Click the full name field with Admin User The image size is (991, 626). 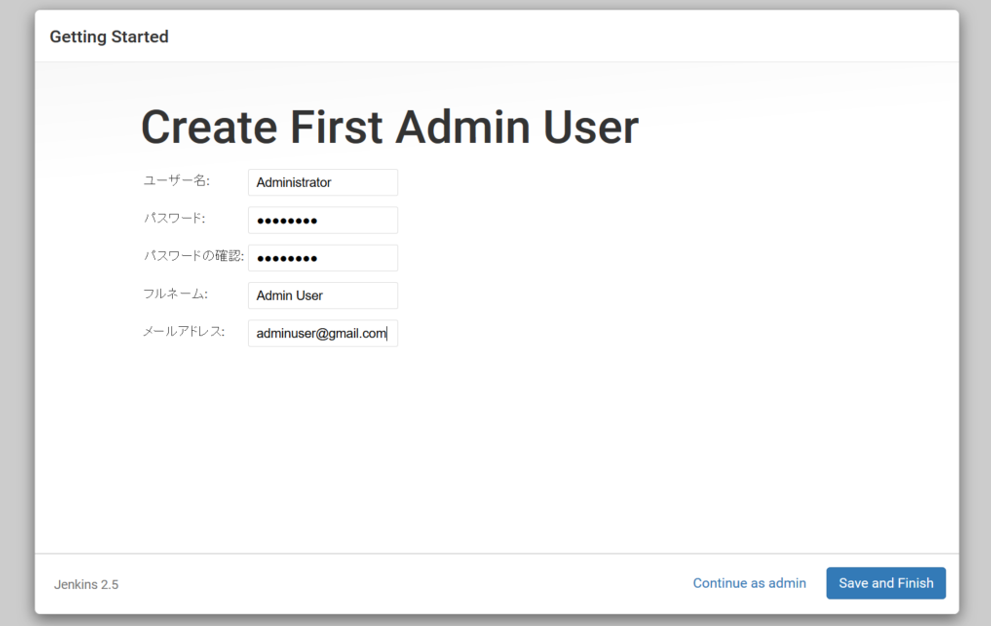pyautogui.click(x=323, y=295)
